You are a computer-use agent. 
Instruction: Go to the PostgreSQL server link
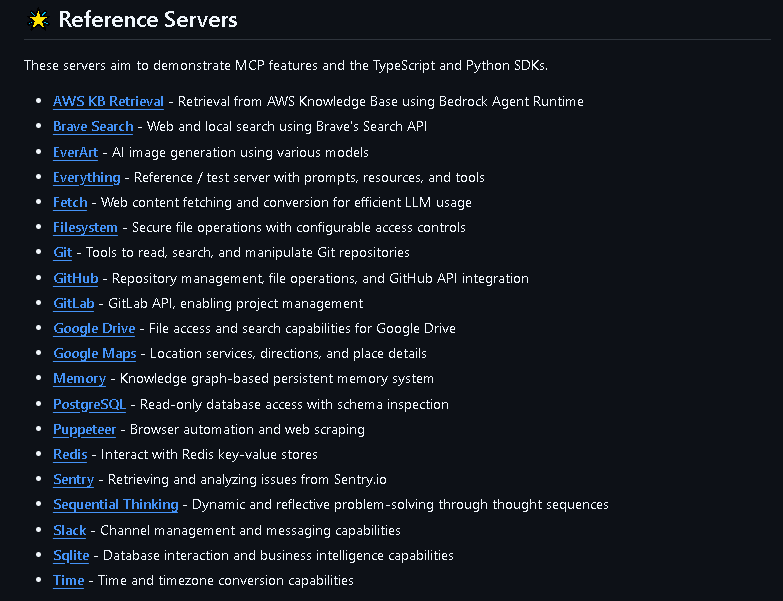pos(89,404)
